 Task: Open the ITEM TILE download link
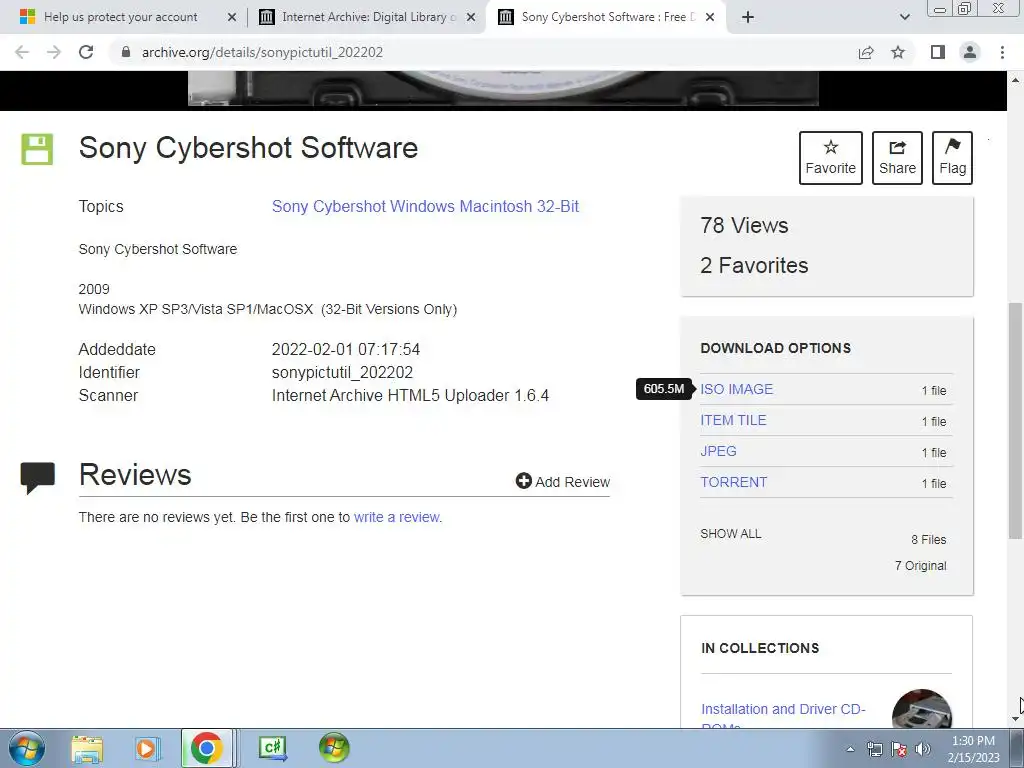pyautogui.click(x=733, y=421)
